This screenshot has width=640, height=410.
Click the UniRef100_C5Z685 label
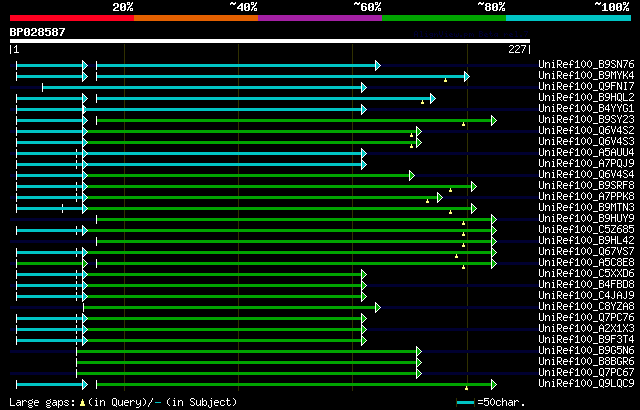(586, 230)
